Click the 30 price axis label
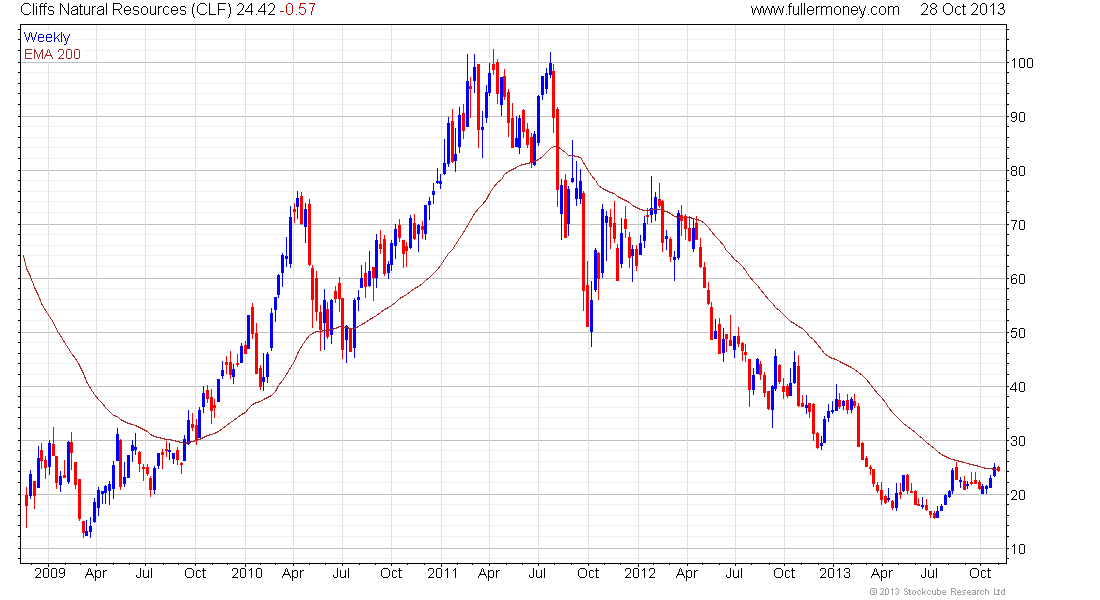This screenshot has height=600, width=1100. tap(1017, 441)
